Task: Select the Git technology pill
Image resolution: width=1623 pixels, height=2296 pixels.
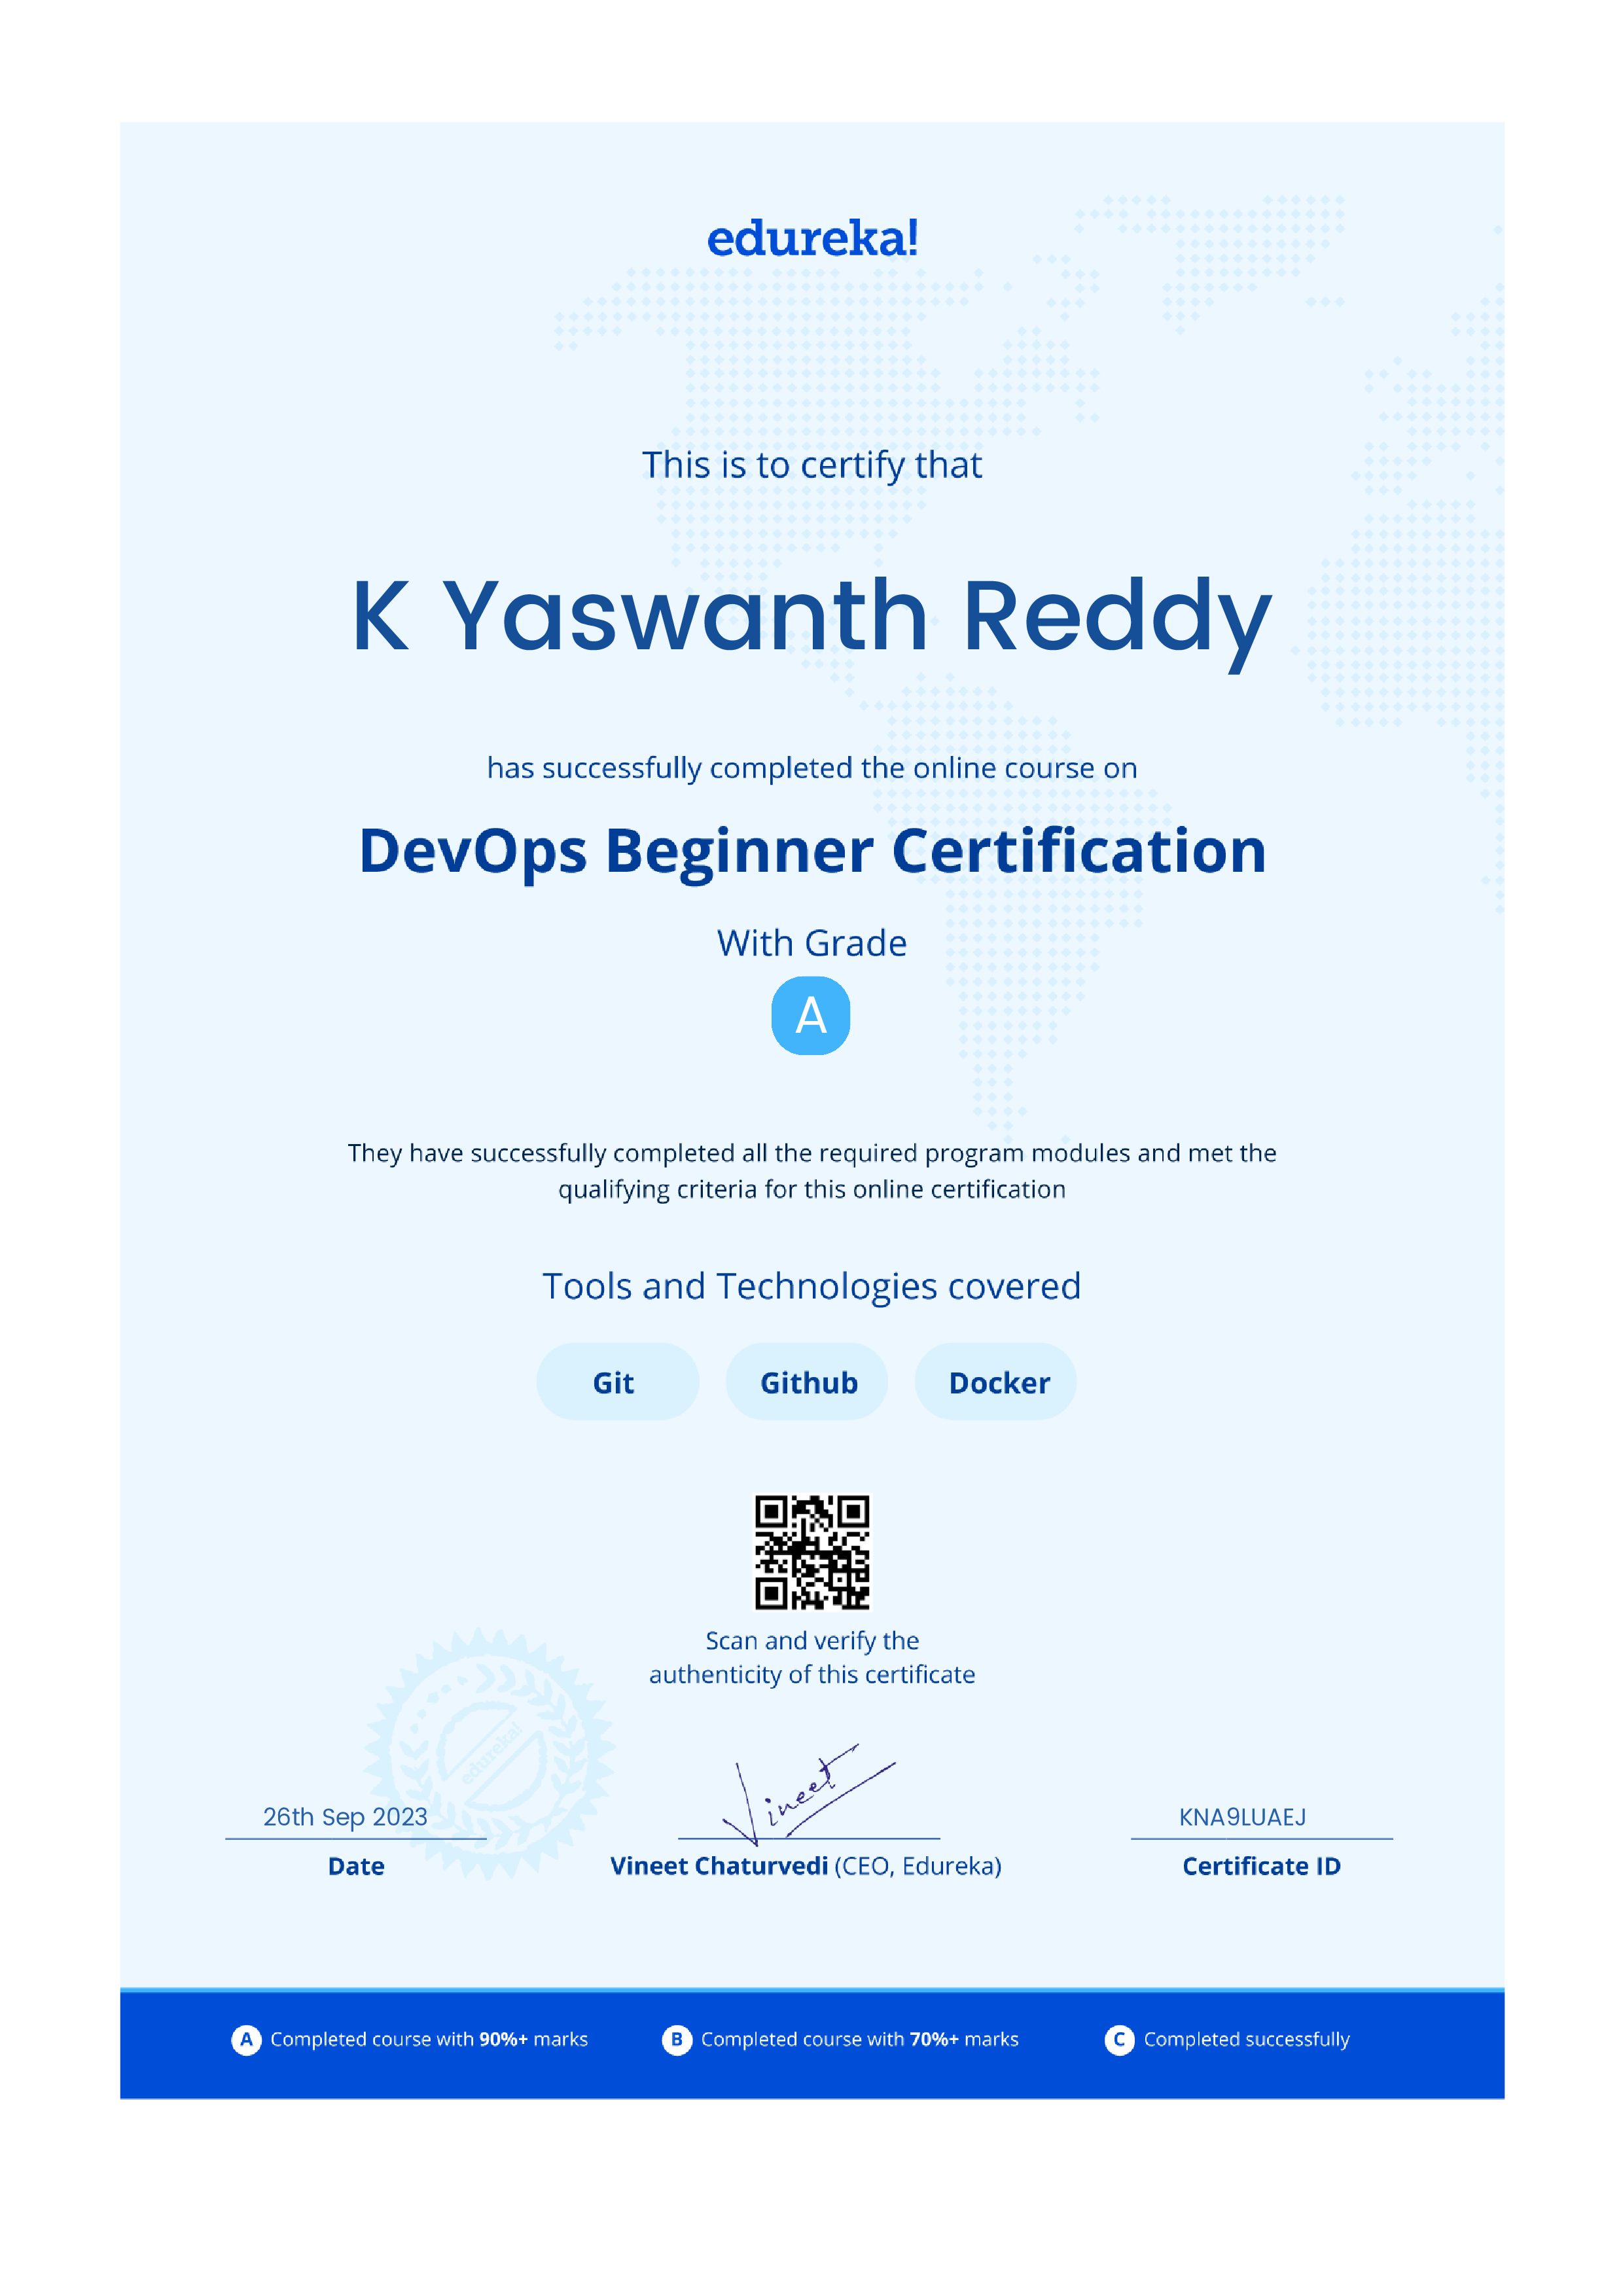Action: 617,1382
